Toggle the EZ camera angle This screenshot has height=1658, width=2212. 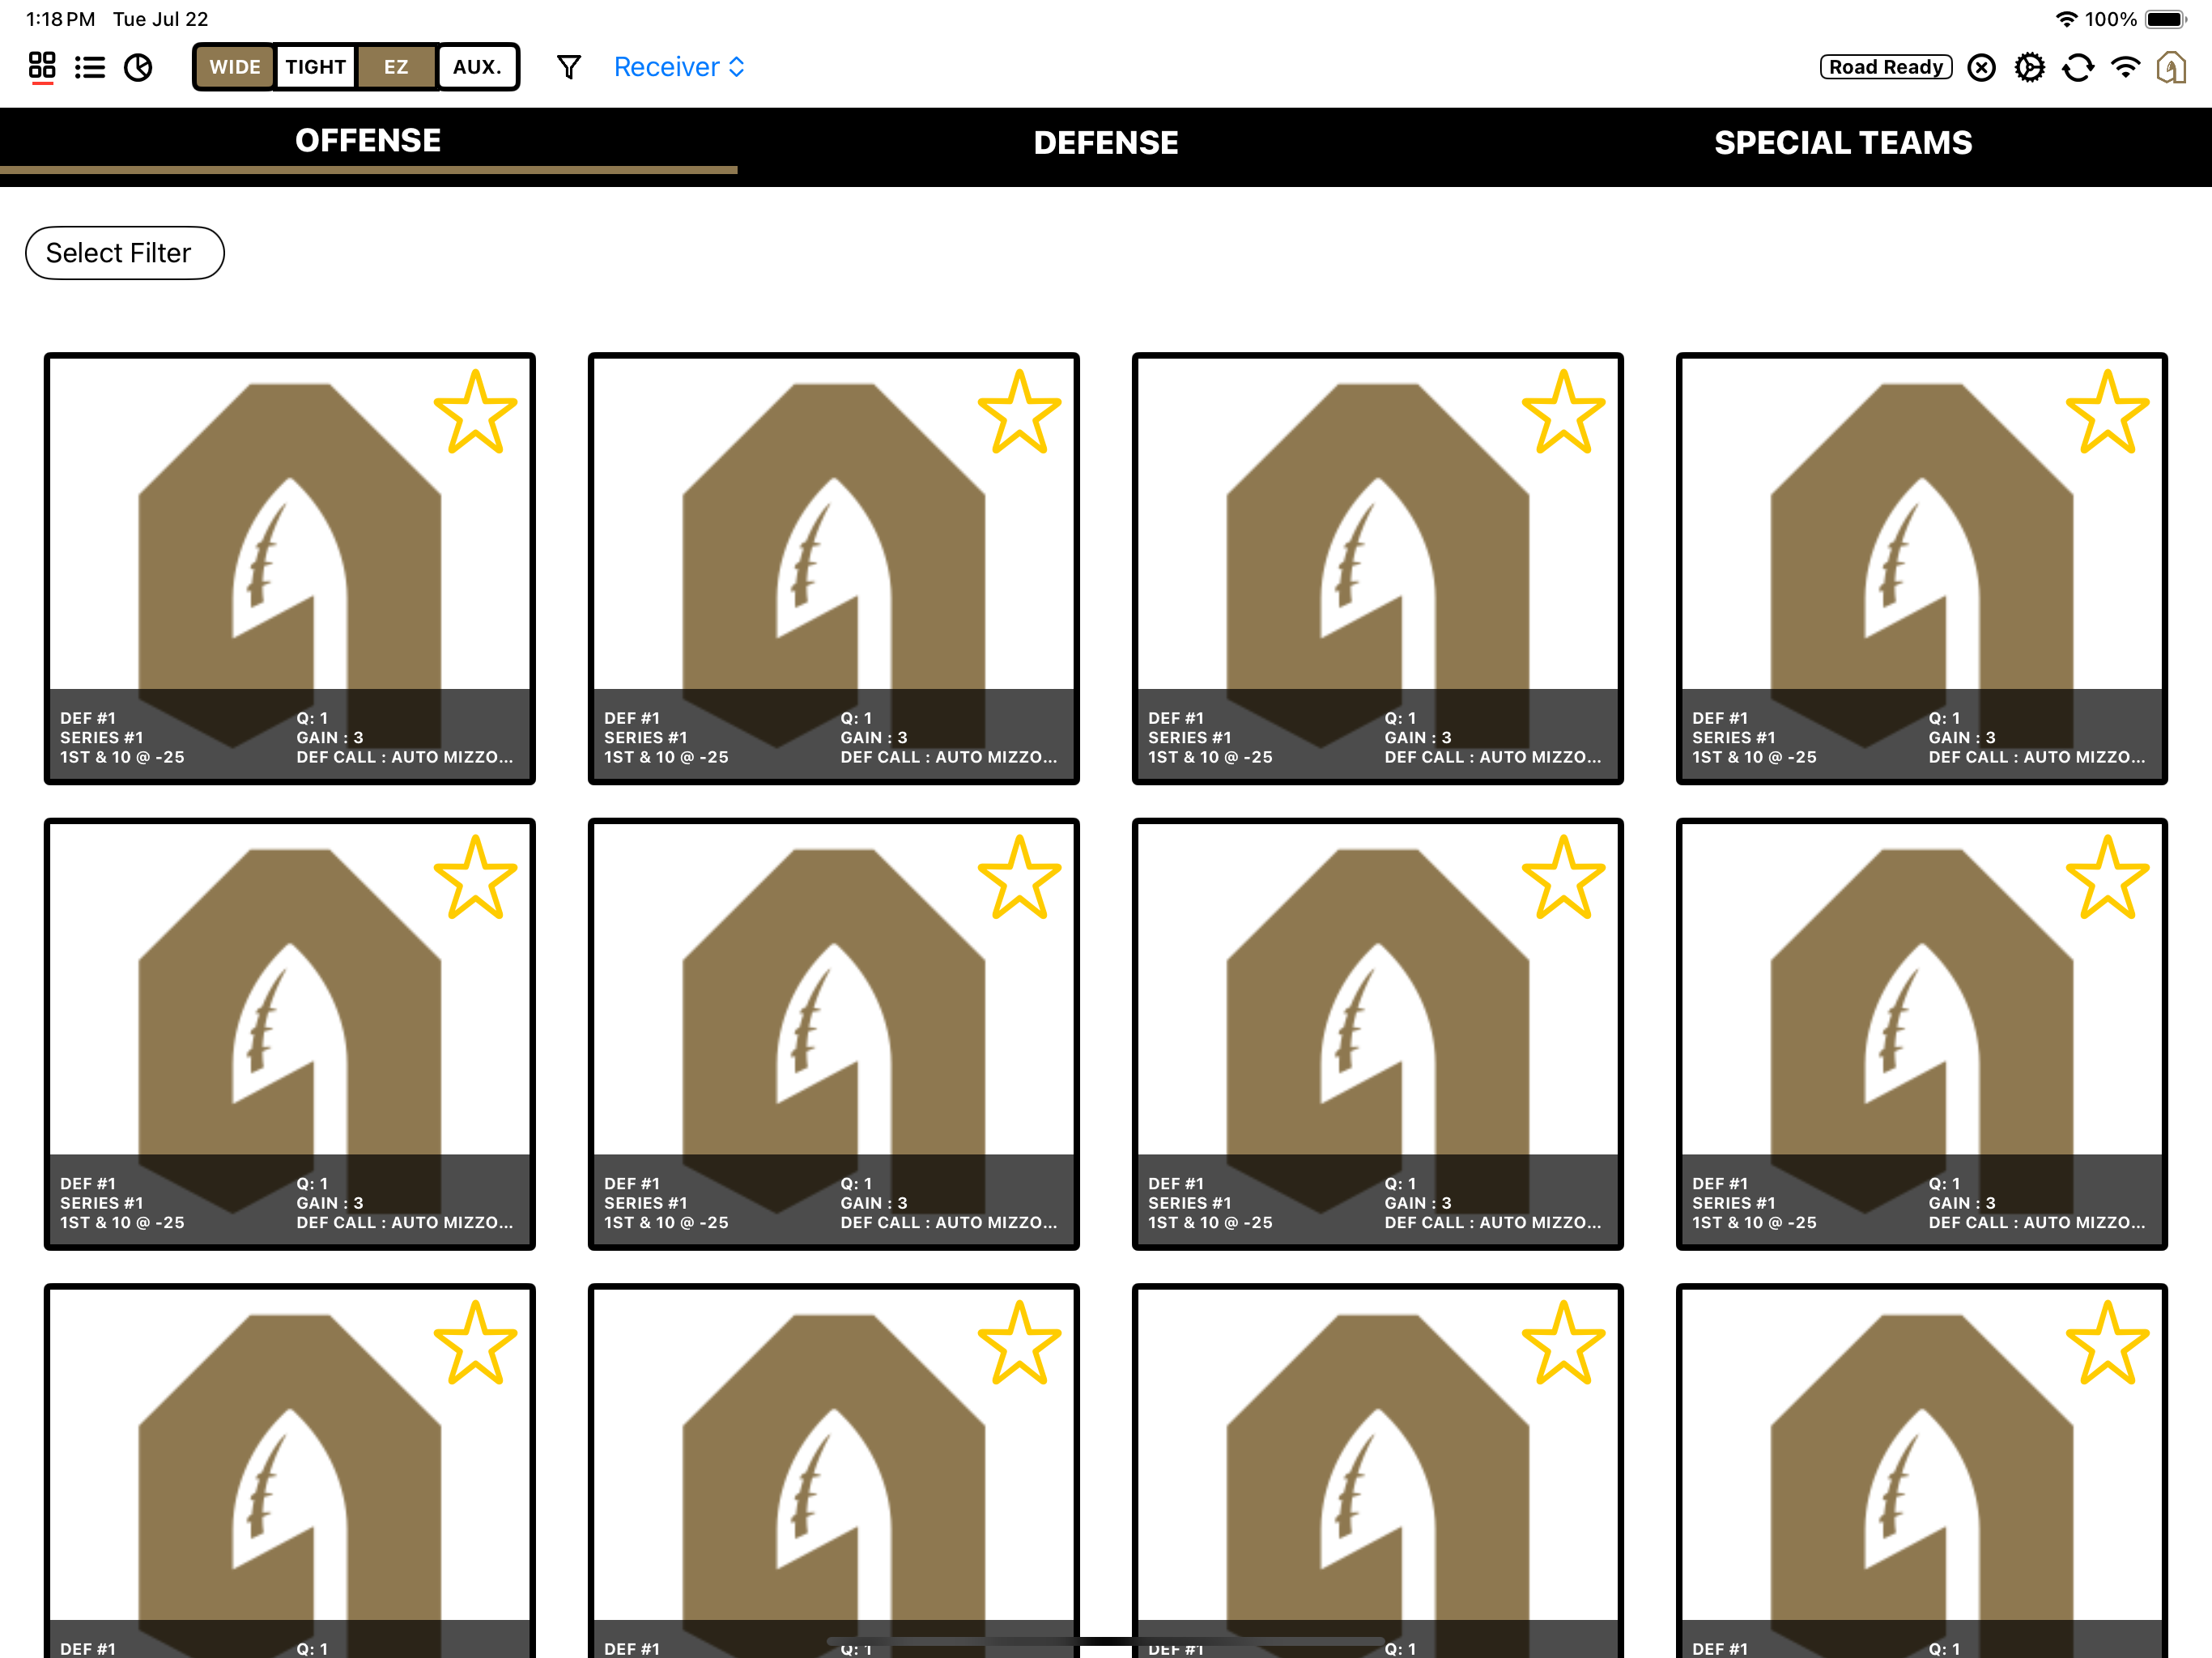coord(396,67)
